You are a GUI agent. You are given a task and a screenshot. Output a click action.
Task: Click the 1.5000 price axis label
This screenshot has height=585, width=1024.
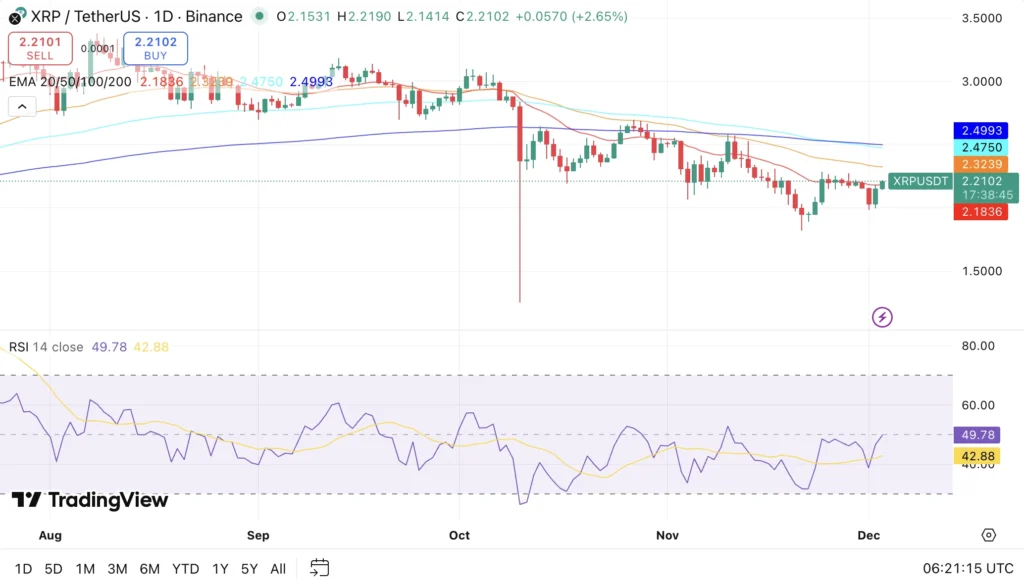click(x=982, y=271)
